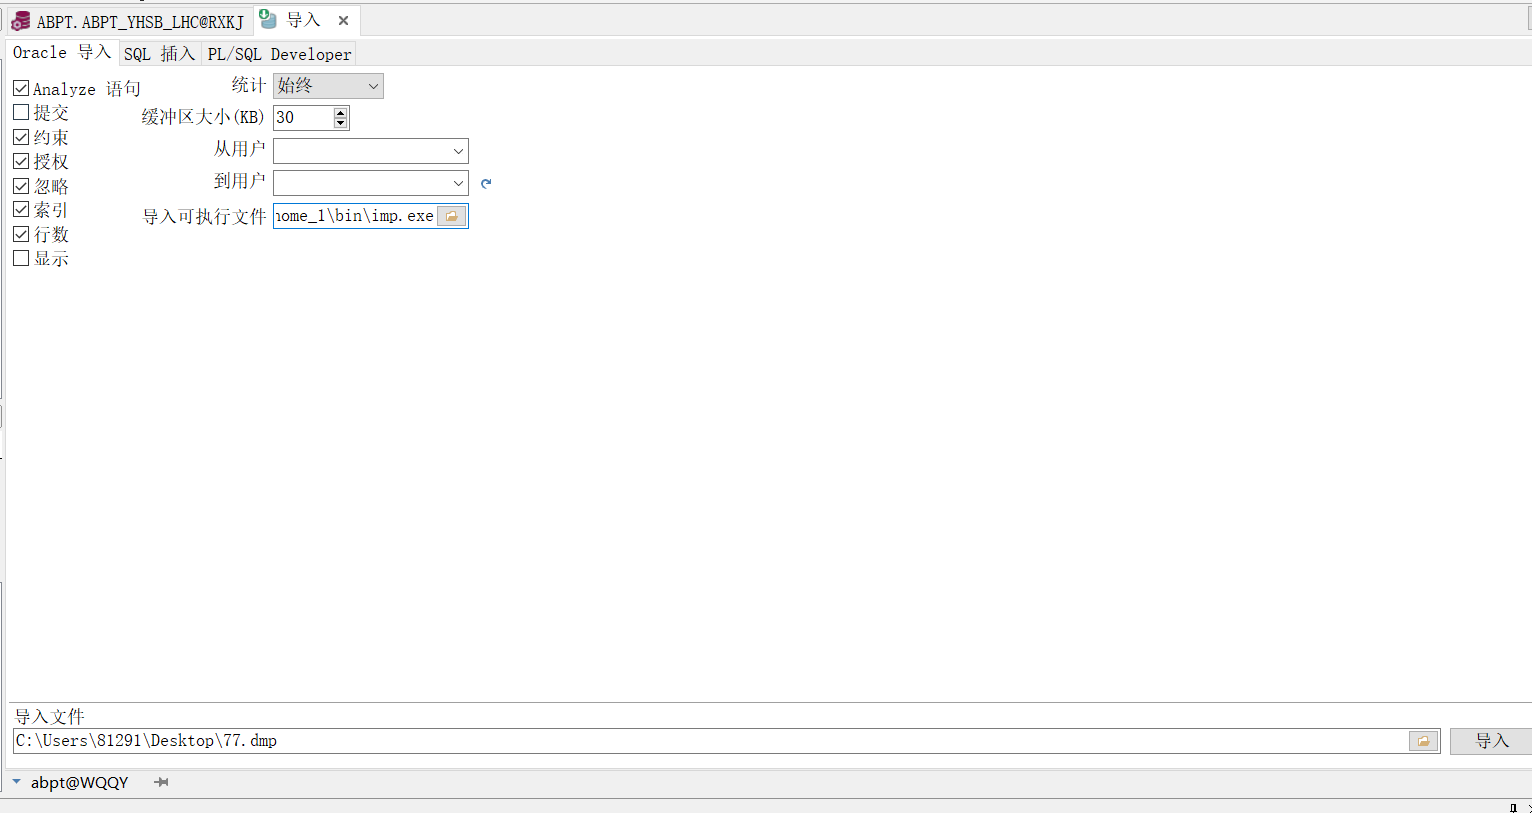Click the refresh icon beside 到用户 dropdown
1532x813 pixels.
486,183
